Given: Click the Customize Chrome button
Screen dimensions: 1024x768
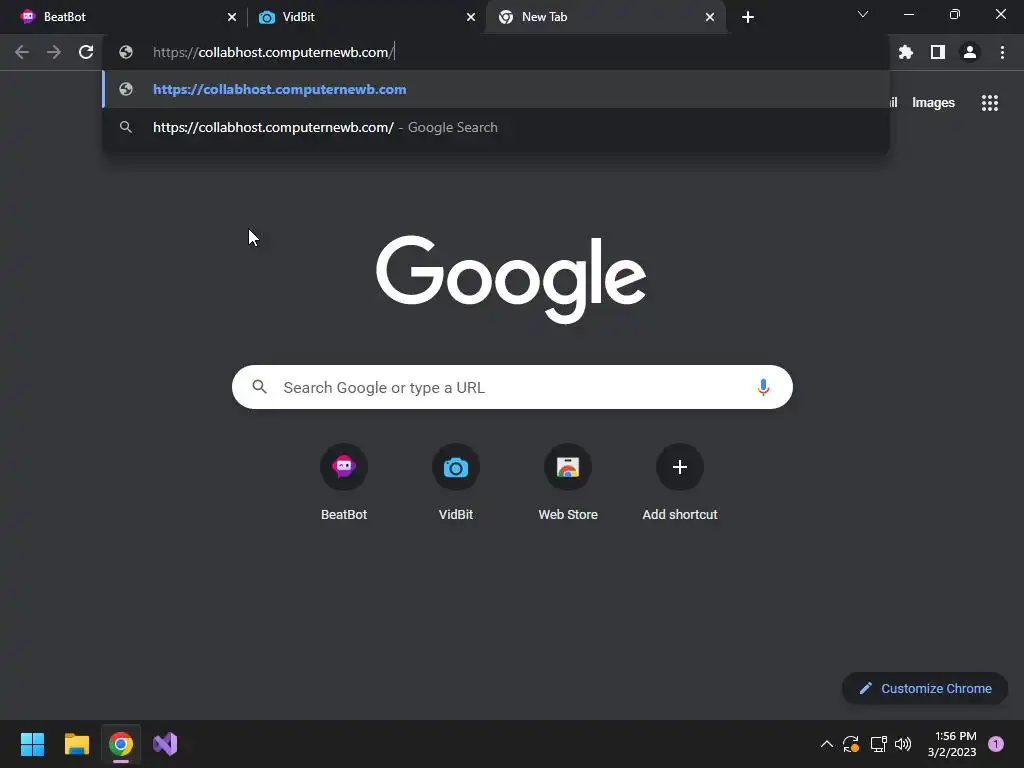Looking at the screenshot, I should click(x=925, y=688).
